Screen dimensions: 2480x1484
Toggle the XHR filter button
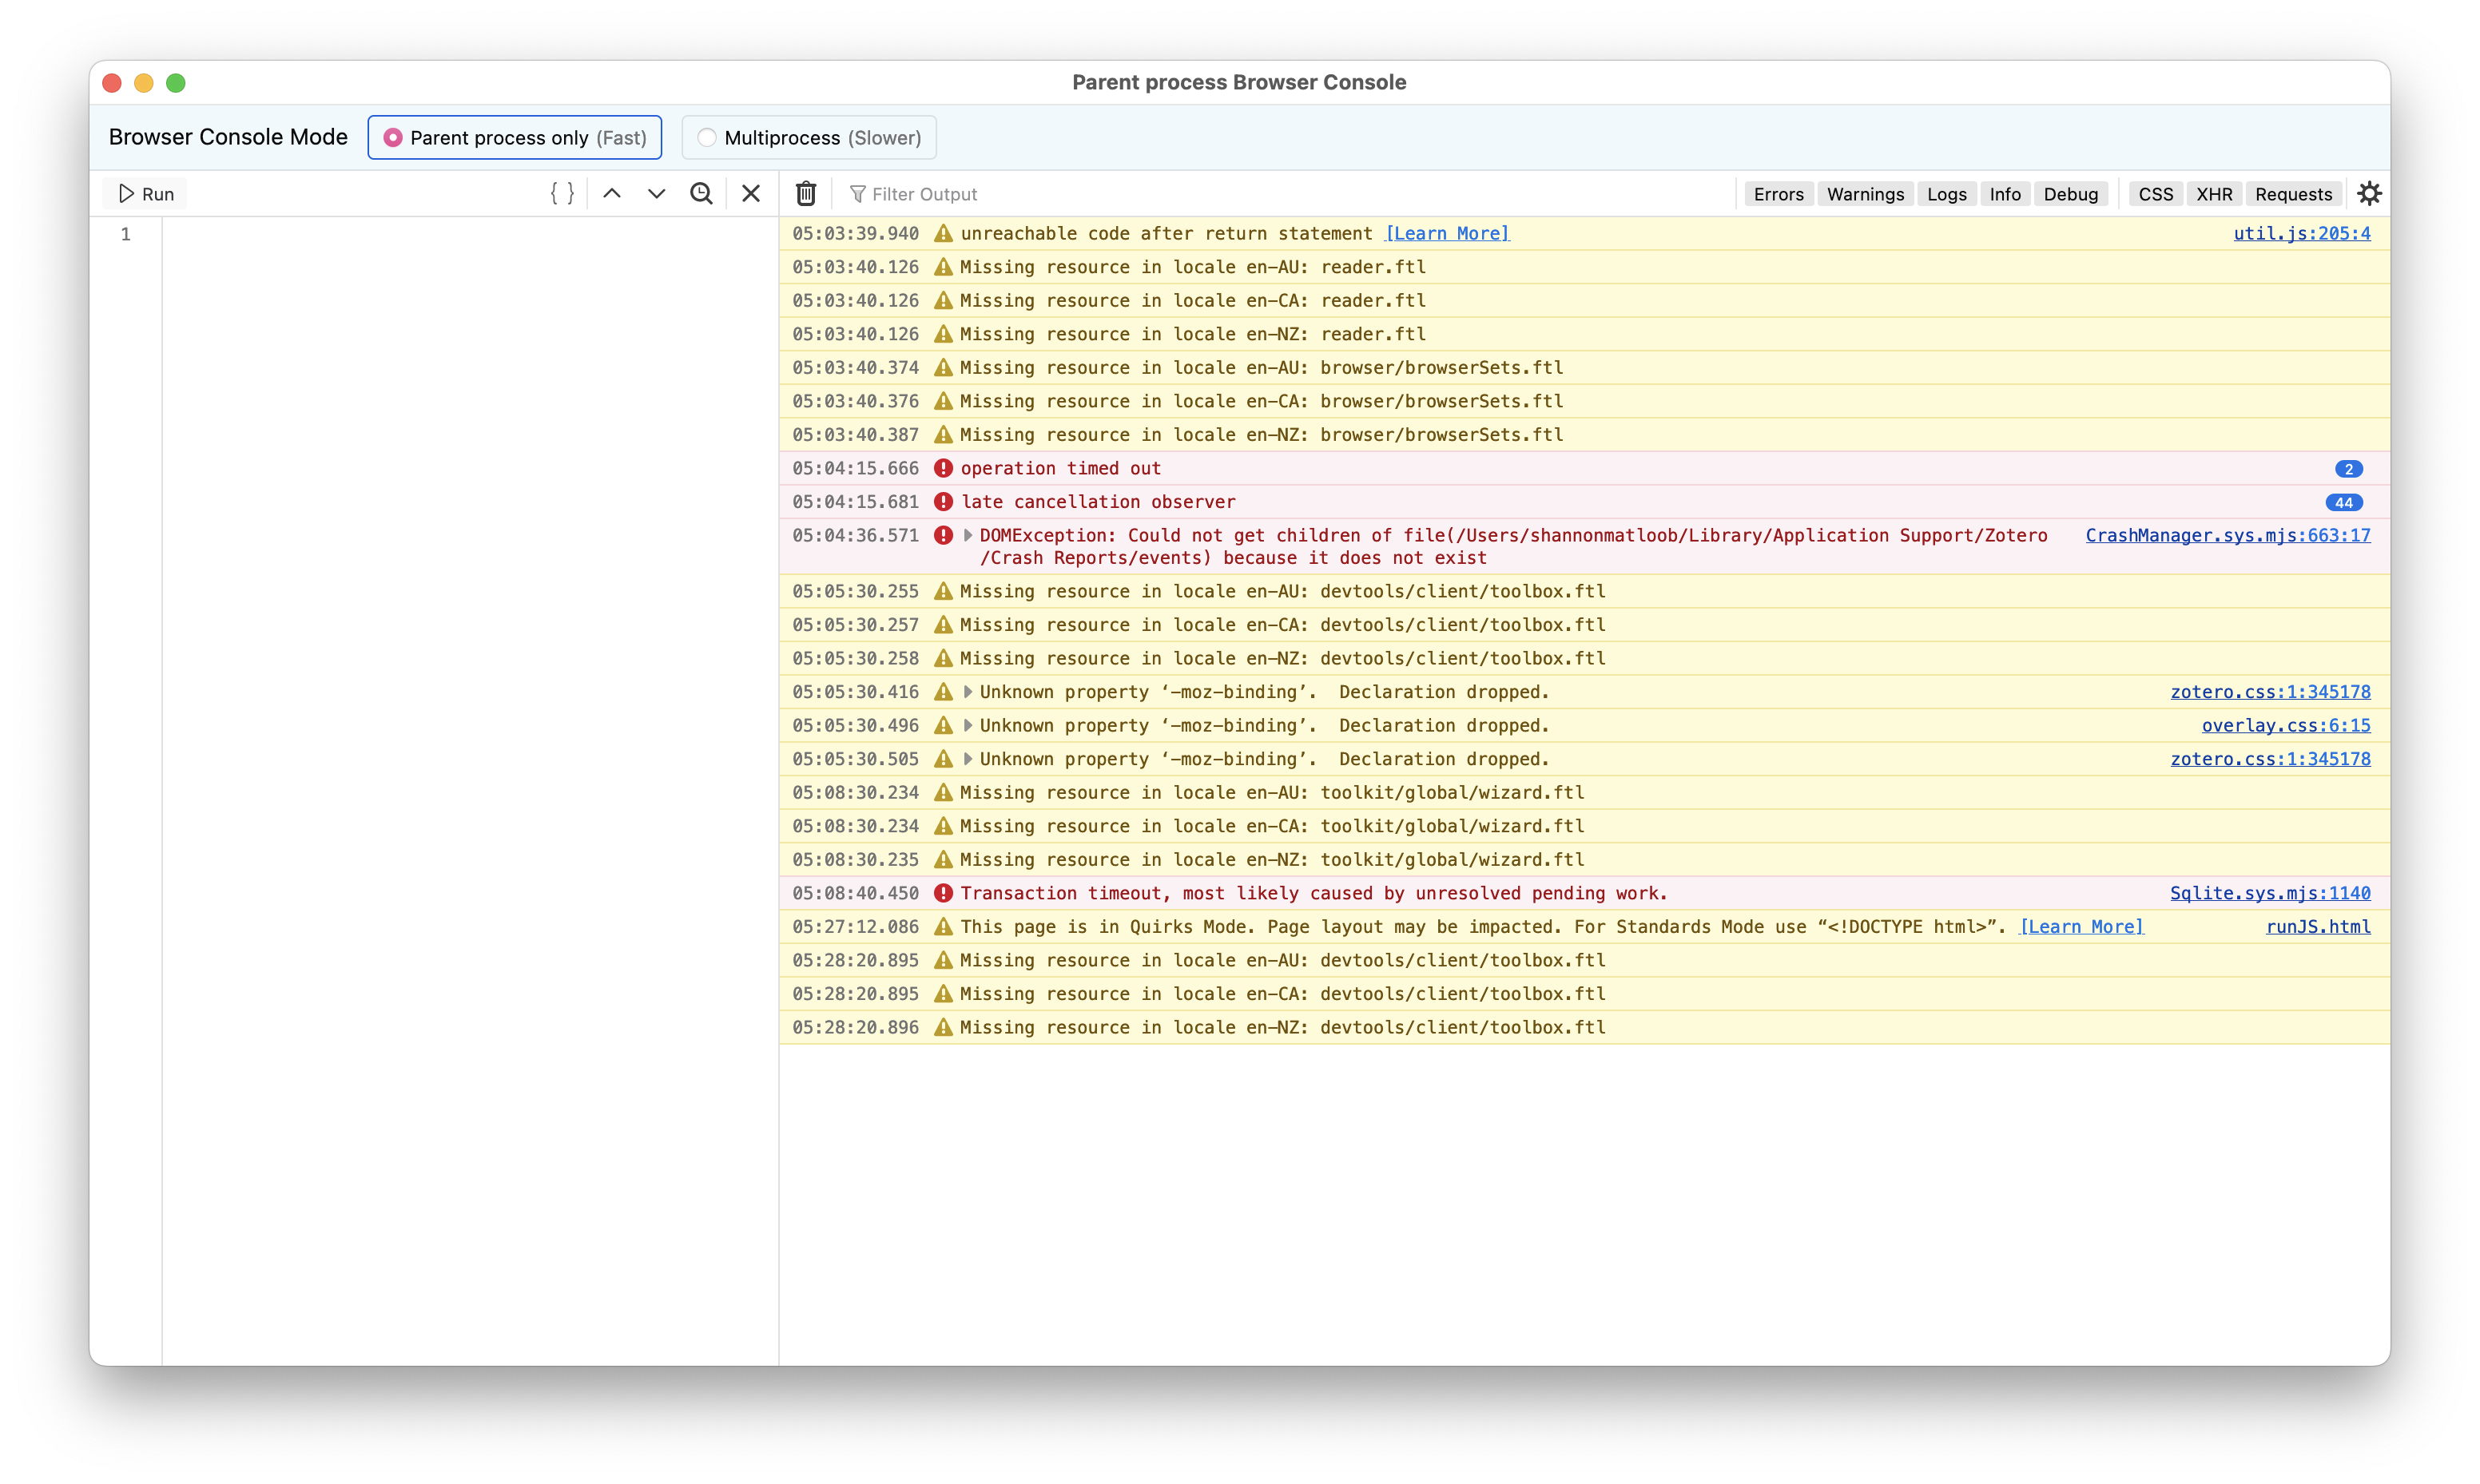tap(2214, 194)
